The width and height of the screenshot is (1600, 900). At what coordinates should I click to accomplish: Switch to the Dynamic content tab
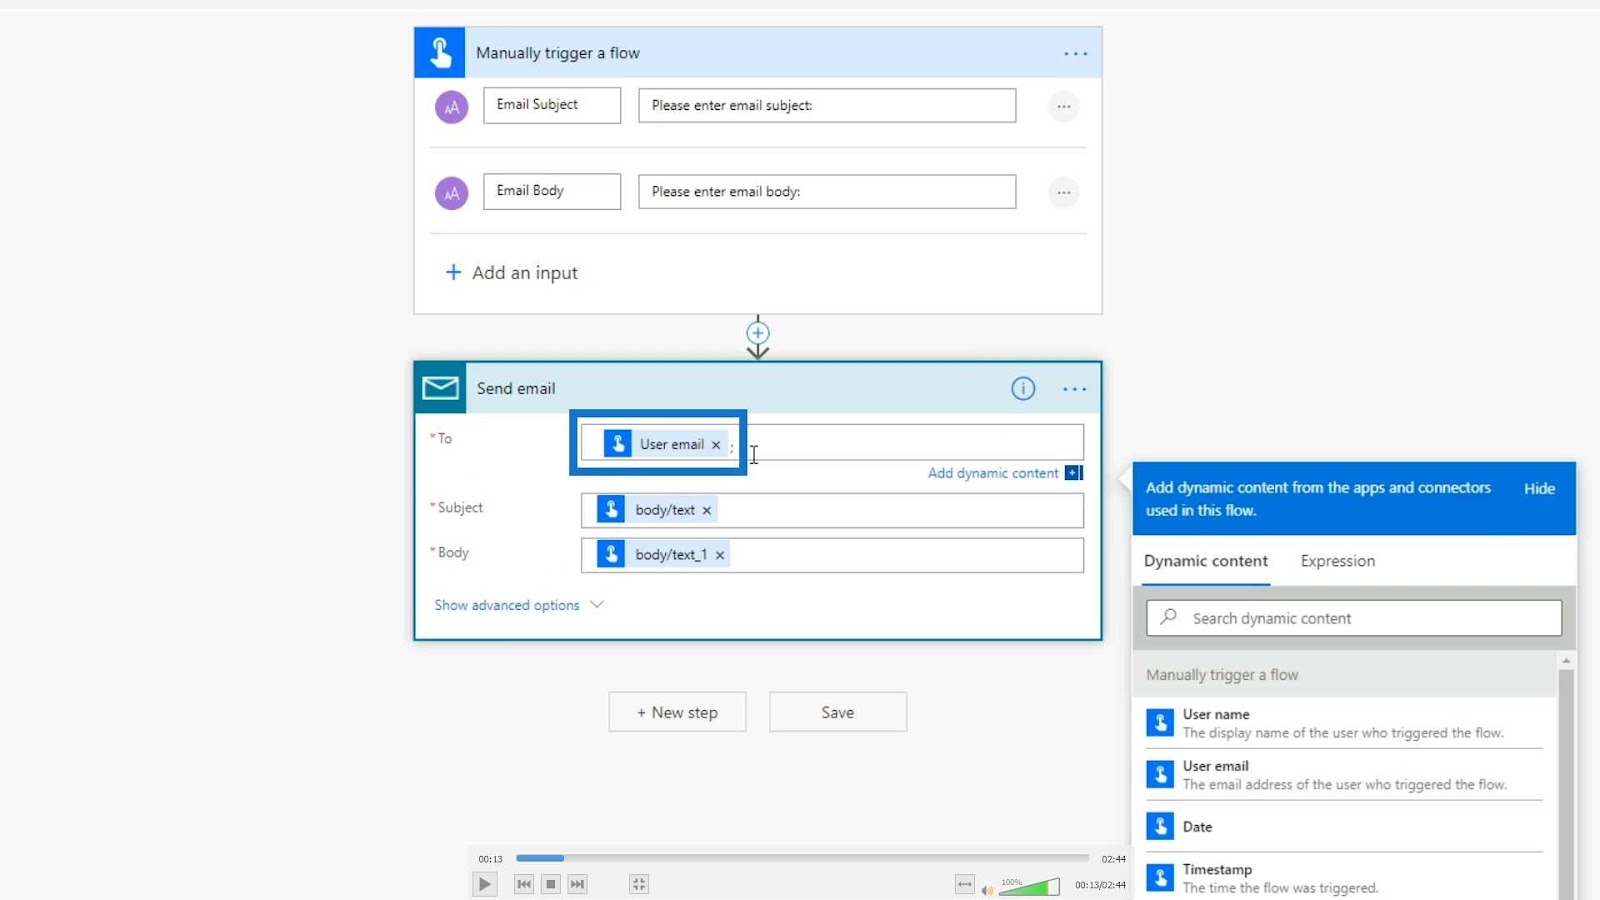(x=1206, y=561)
